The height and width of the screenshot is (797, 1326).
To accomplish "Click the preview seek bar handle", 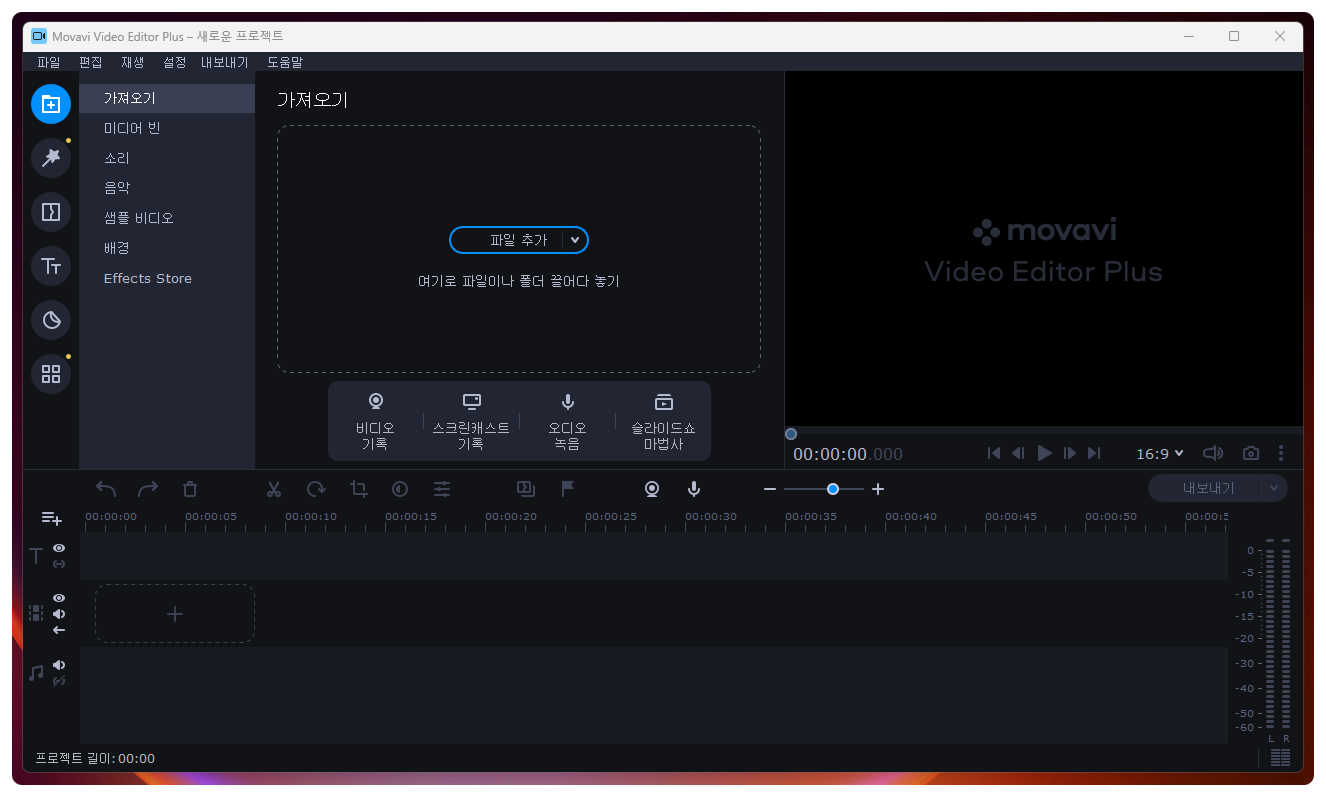I will [x=791, y=434].
